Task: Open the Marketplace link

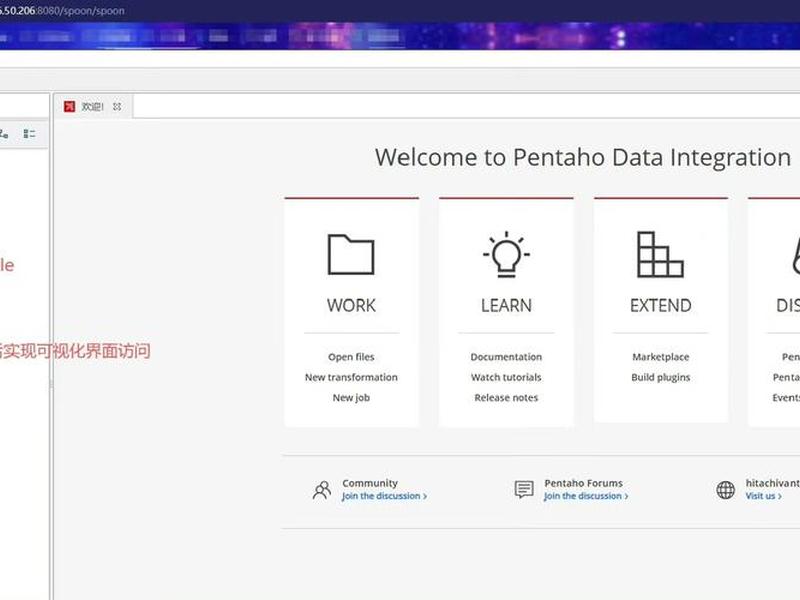Action: [x=661, y=357]
